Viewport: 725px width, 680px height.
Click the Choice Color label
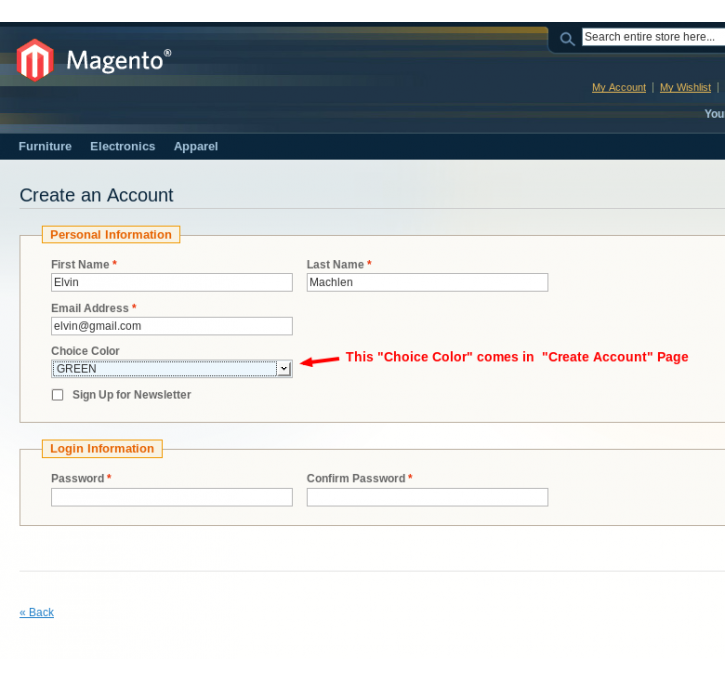pos(85,351)
